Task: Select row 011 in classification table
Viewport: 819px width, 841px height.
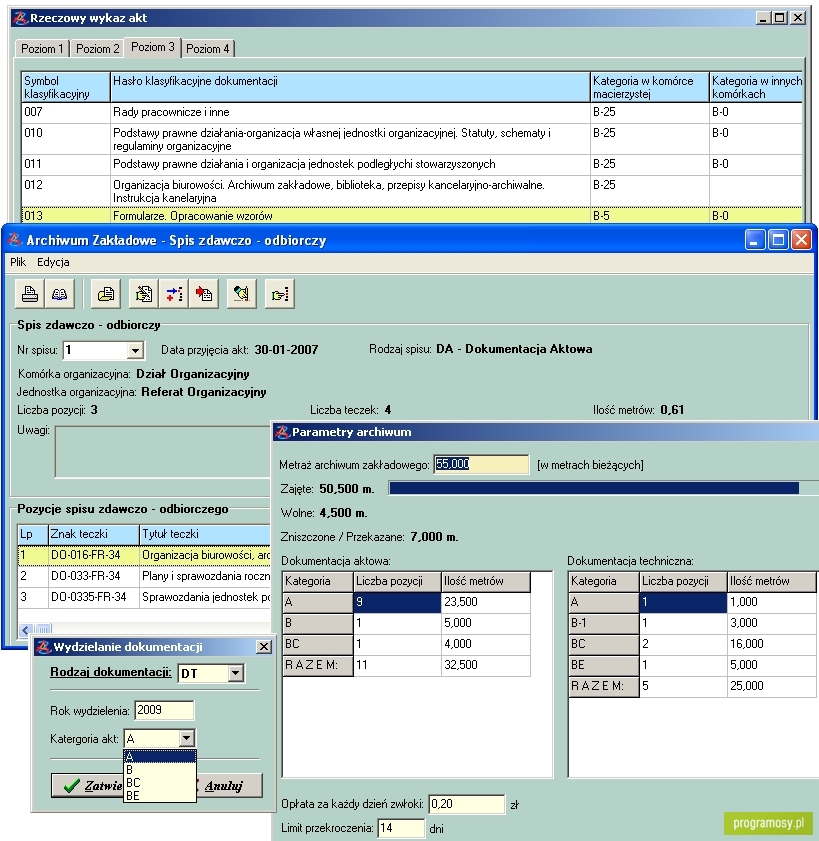Action: 412,164
